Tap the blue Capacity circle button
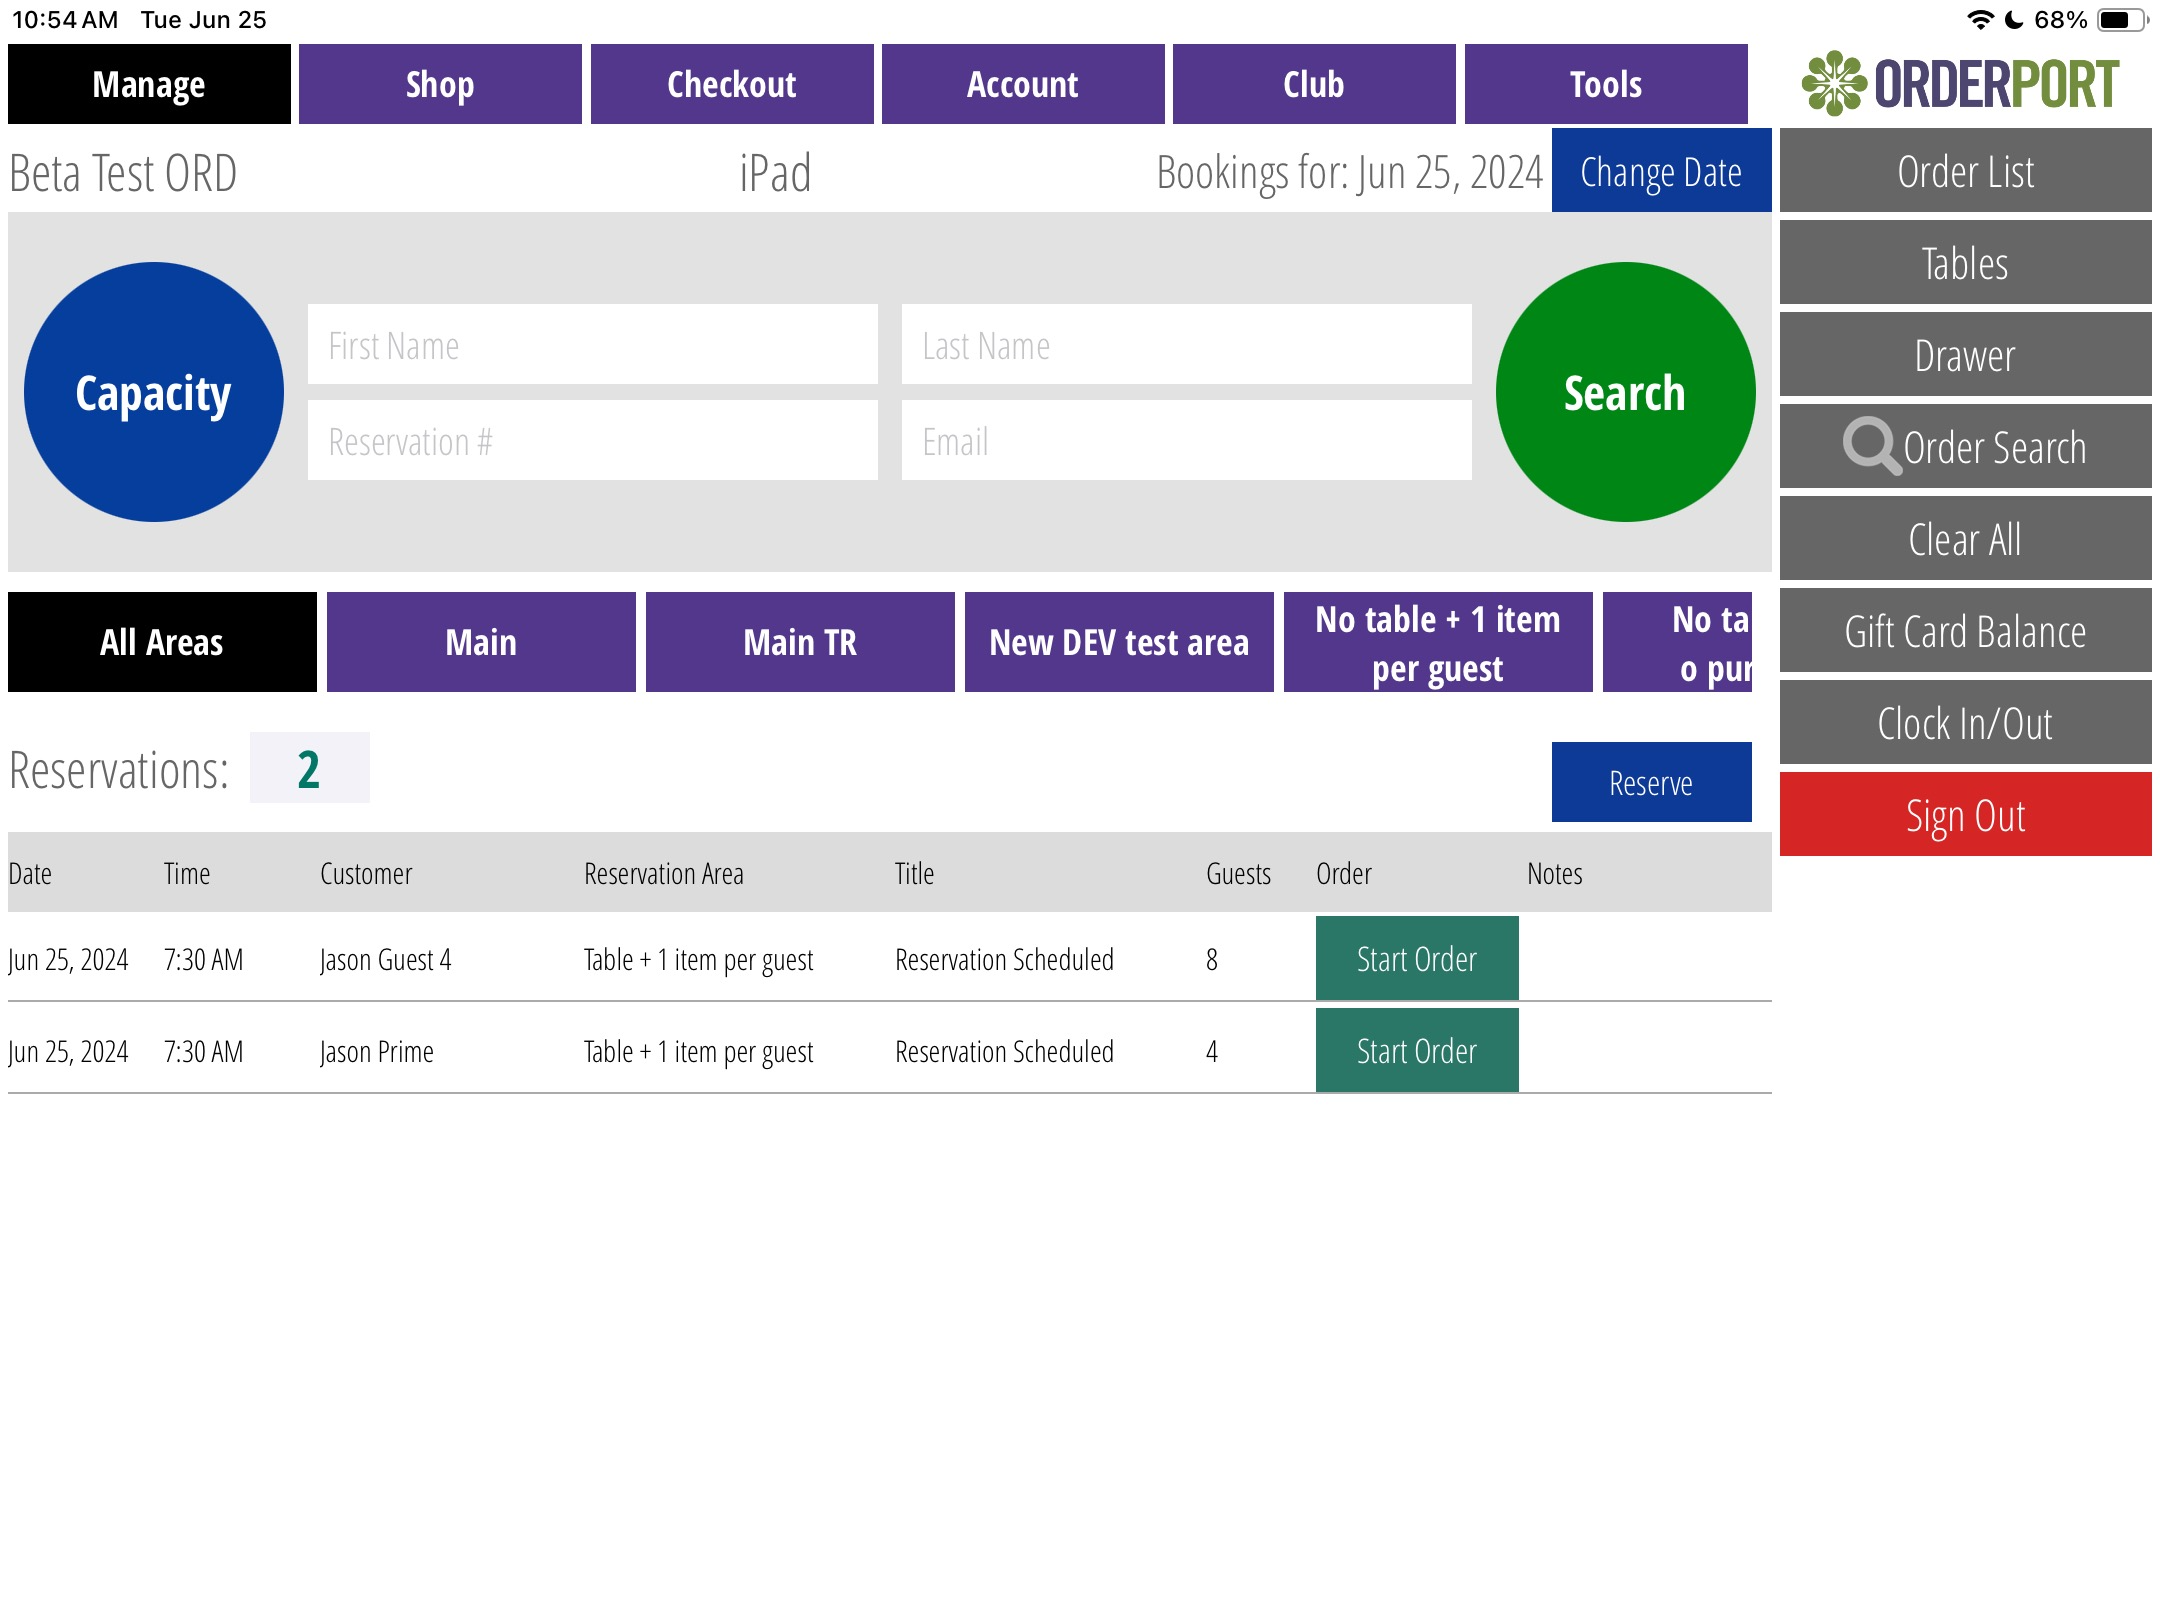 point(154,392)
